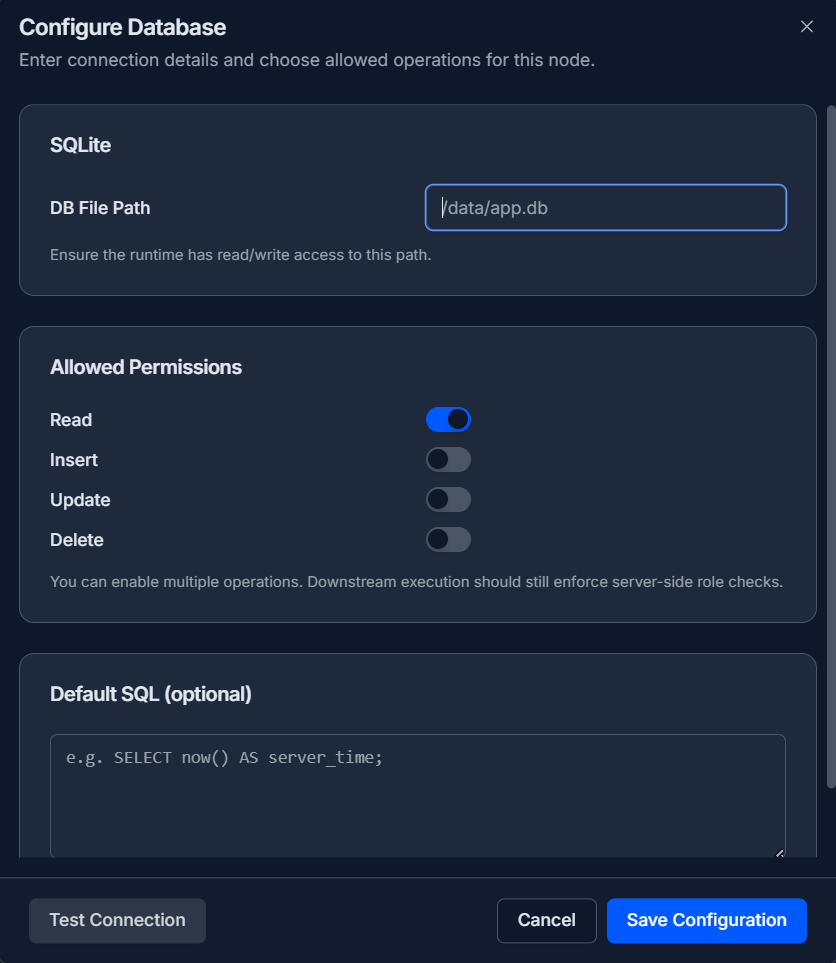Click the DB File Path input field
836x963 pixels.
tap(606, 208)
